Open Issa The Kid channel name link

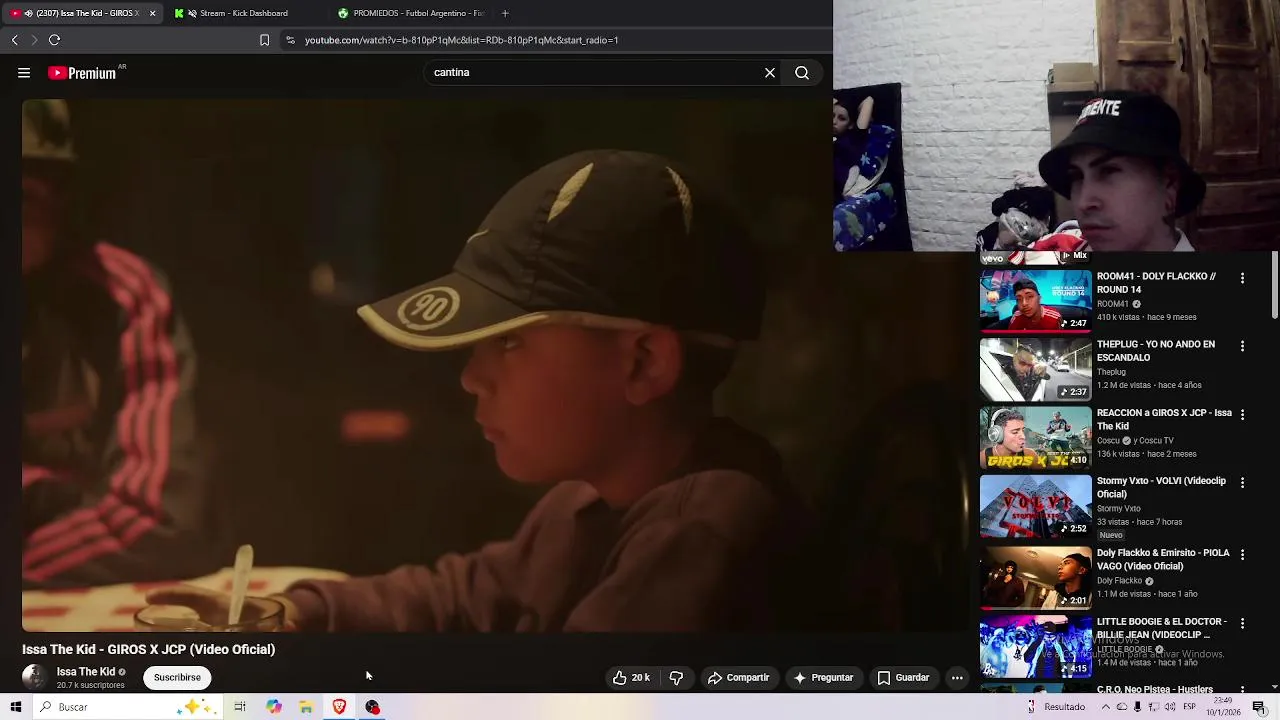click(86, 672)
